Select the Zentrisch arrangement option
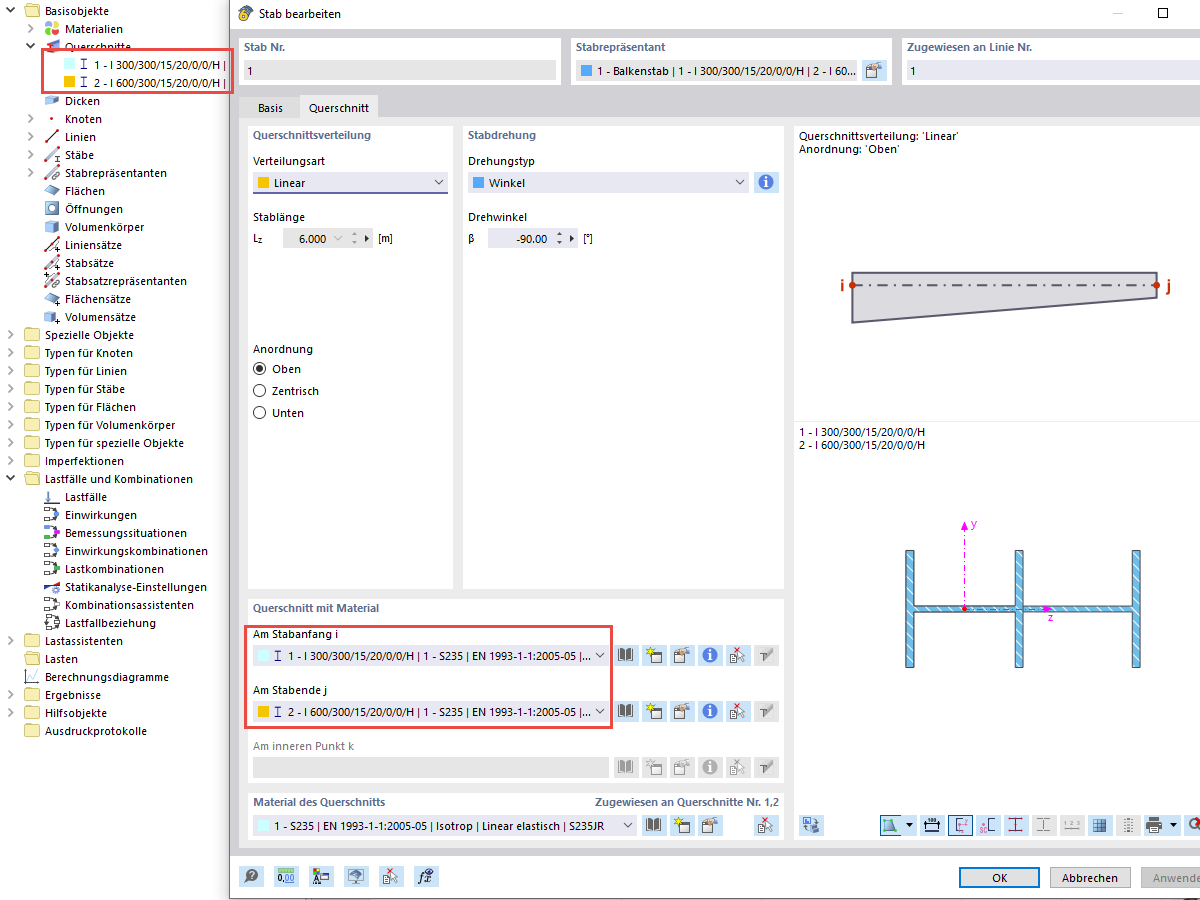 pyautogui.click(x=260, y=391)
